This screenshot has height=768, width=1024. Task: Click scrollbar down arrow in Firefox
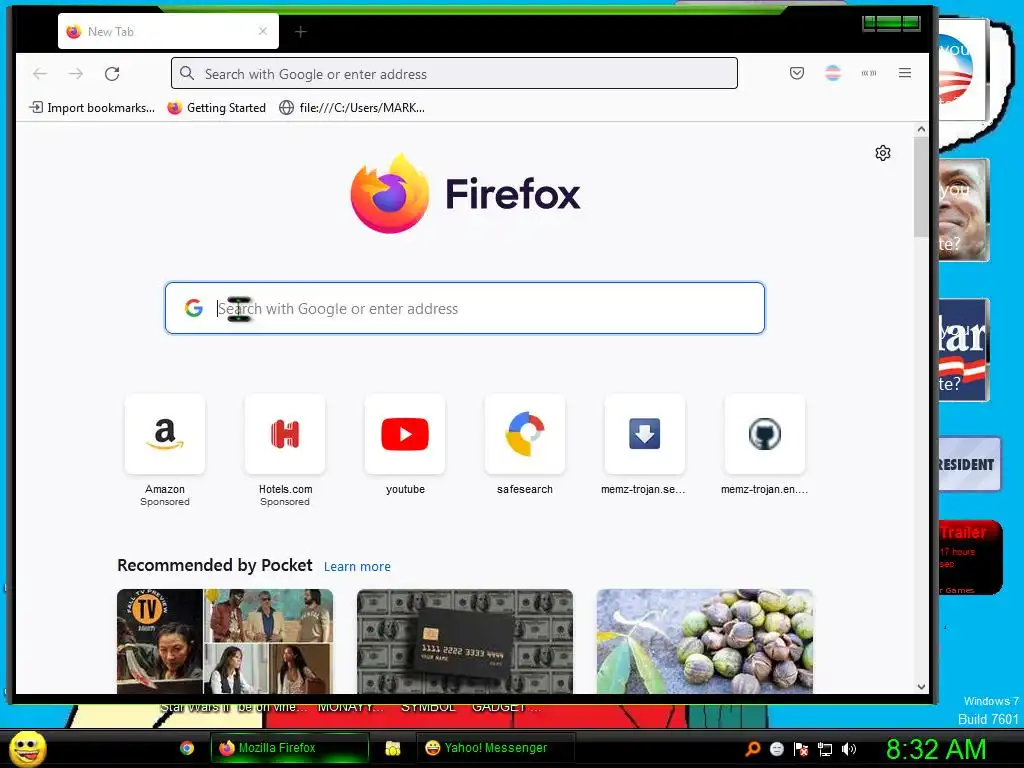coord(921,686)
